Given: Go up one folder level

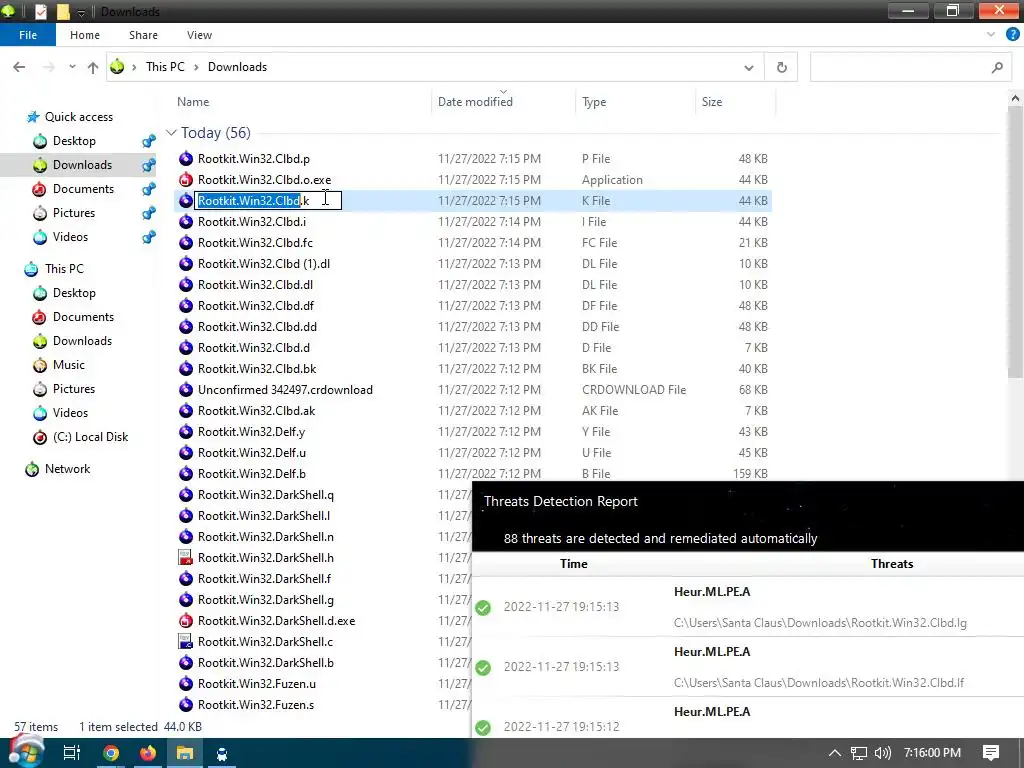Looking at the screenshot, I should pyautogui.click(x=93, y=67).
